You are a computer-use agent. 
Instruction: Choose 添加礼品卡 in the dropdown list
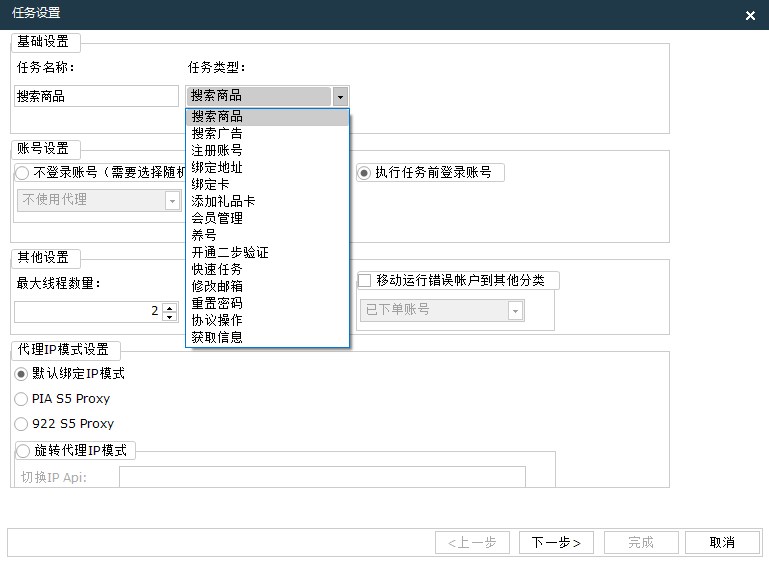point(267,201)
